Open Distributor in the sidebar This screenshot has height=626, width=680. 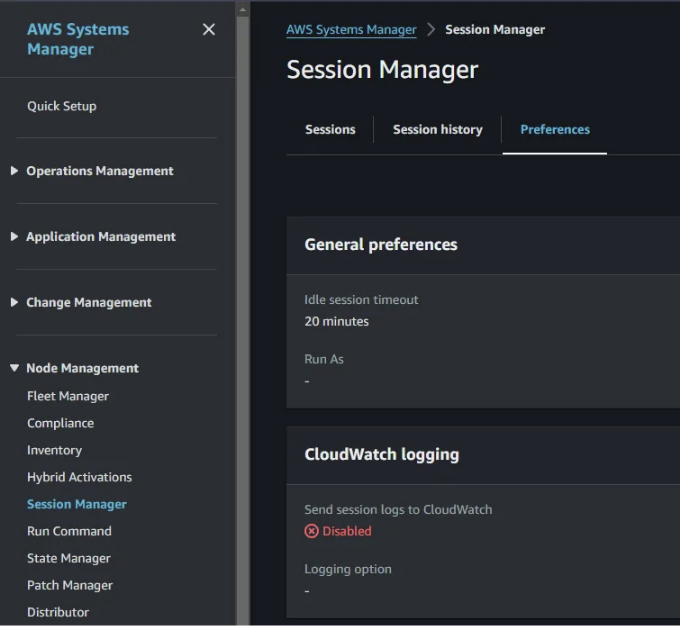pyautogui.click(x=58, y=612)
